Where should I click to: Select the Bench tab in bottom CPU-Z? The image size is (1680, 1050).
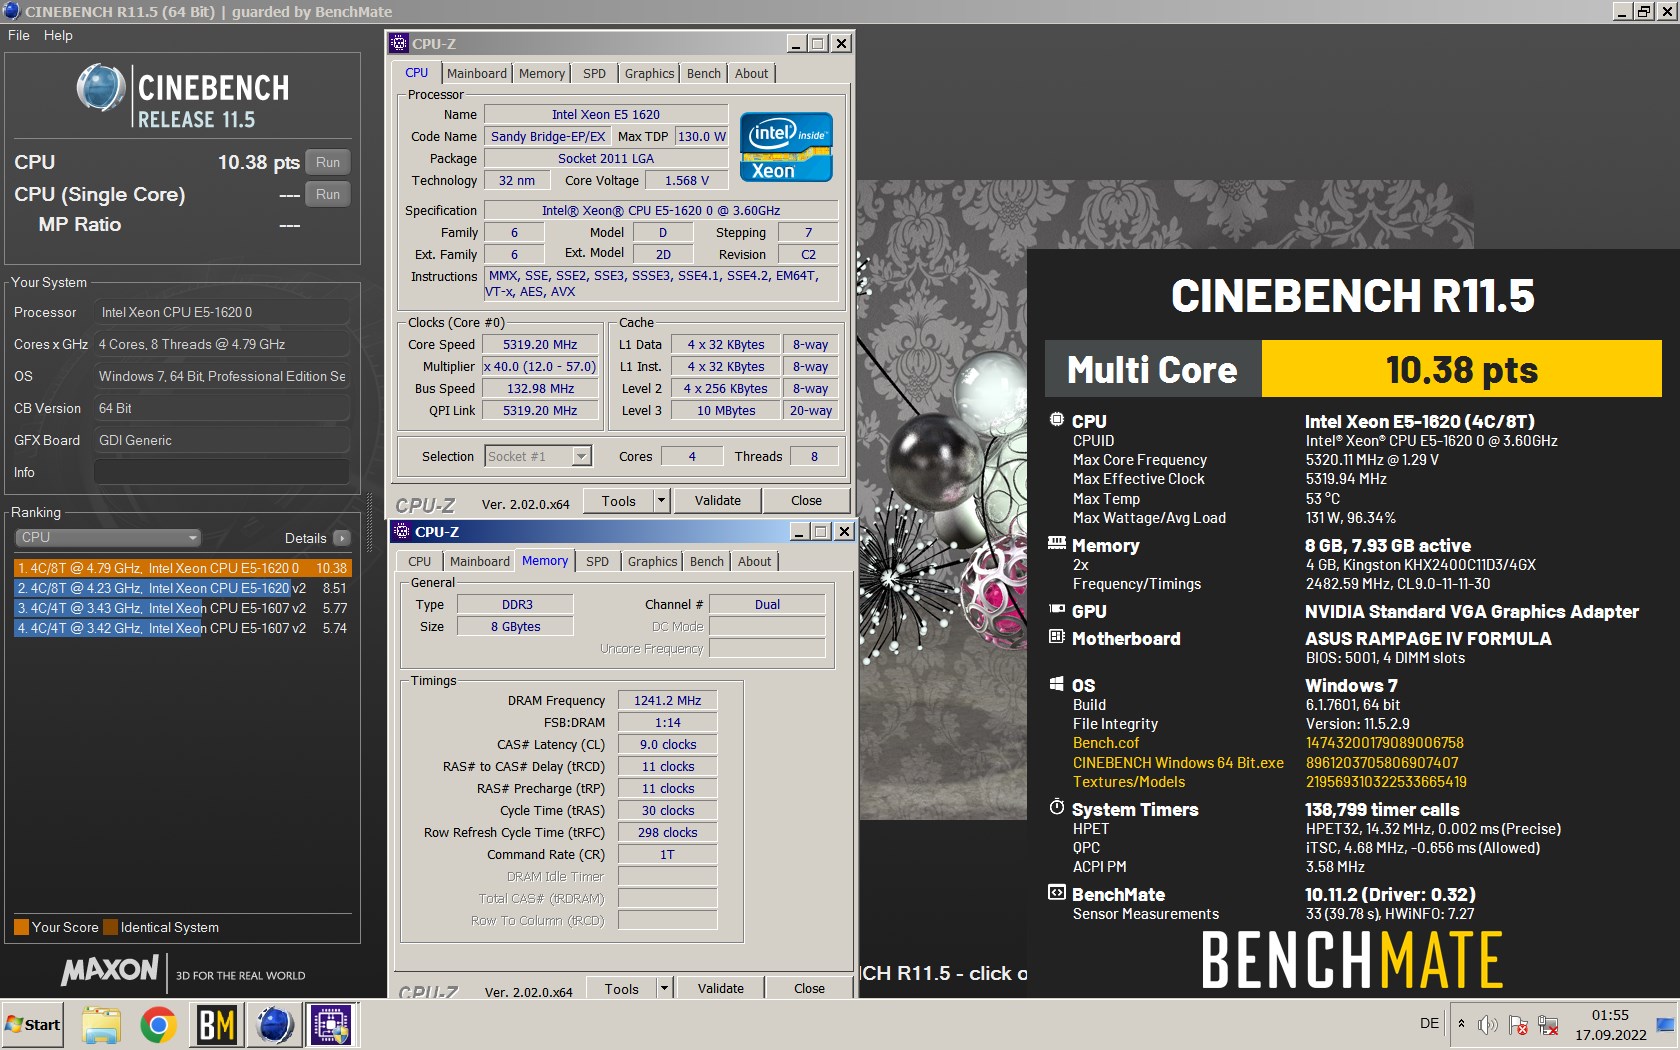click(707, 562)
